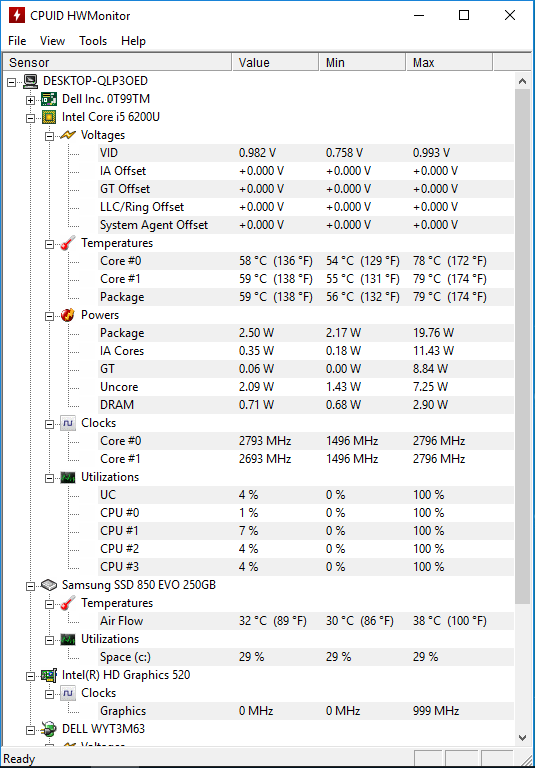Collapse the CPU Clocks section
The height and width of the screenshot is (768, 535).
(49, 424)
